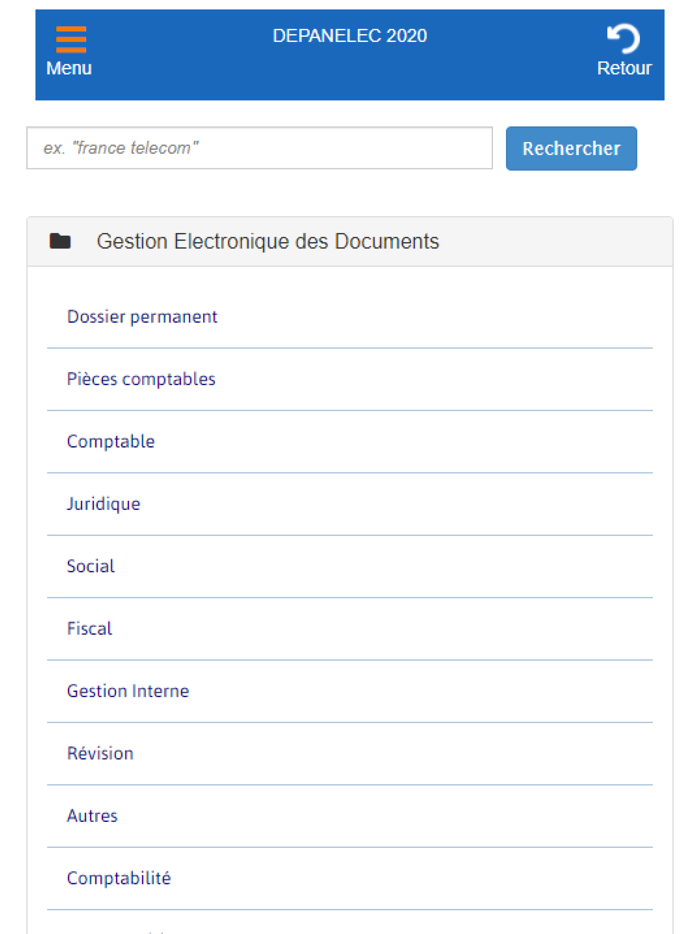
Task: Click the Retour back arrow icon
Action: (624, 39)
